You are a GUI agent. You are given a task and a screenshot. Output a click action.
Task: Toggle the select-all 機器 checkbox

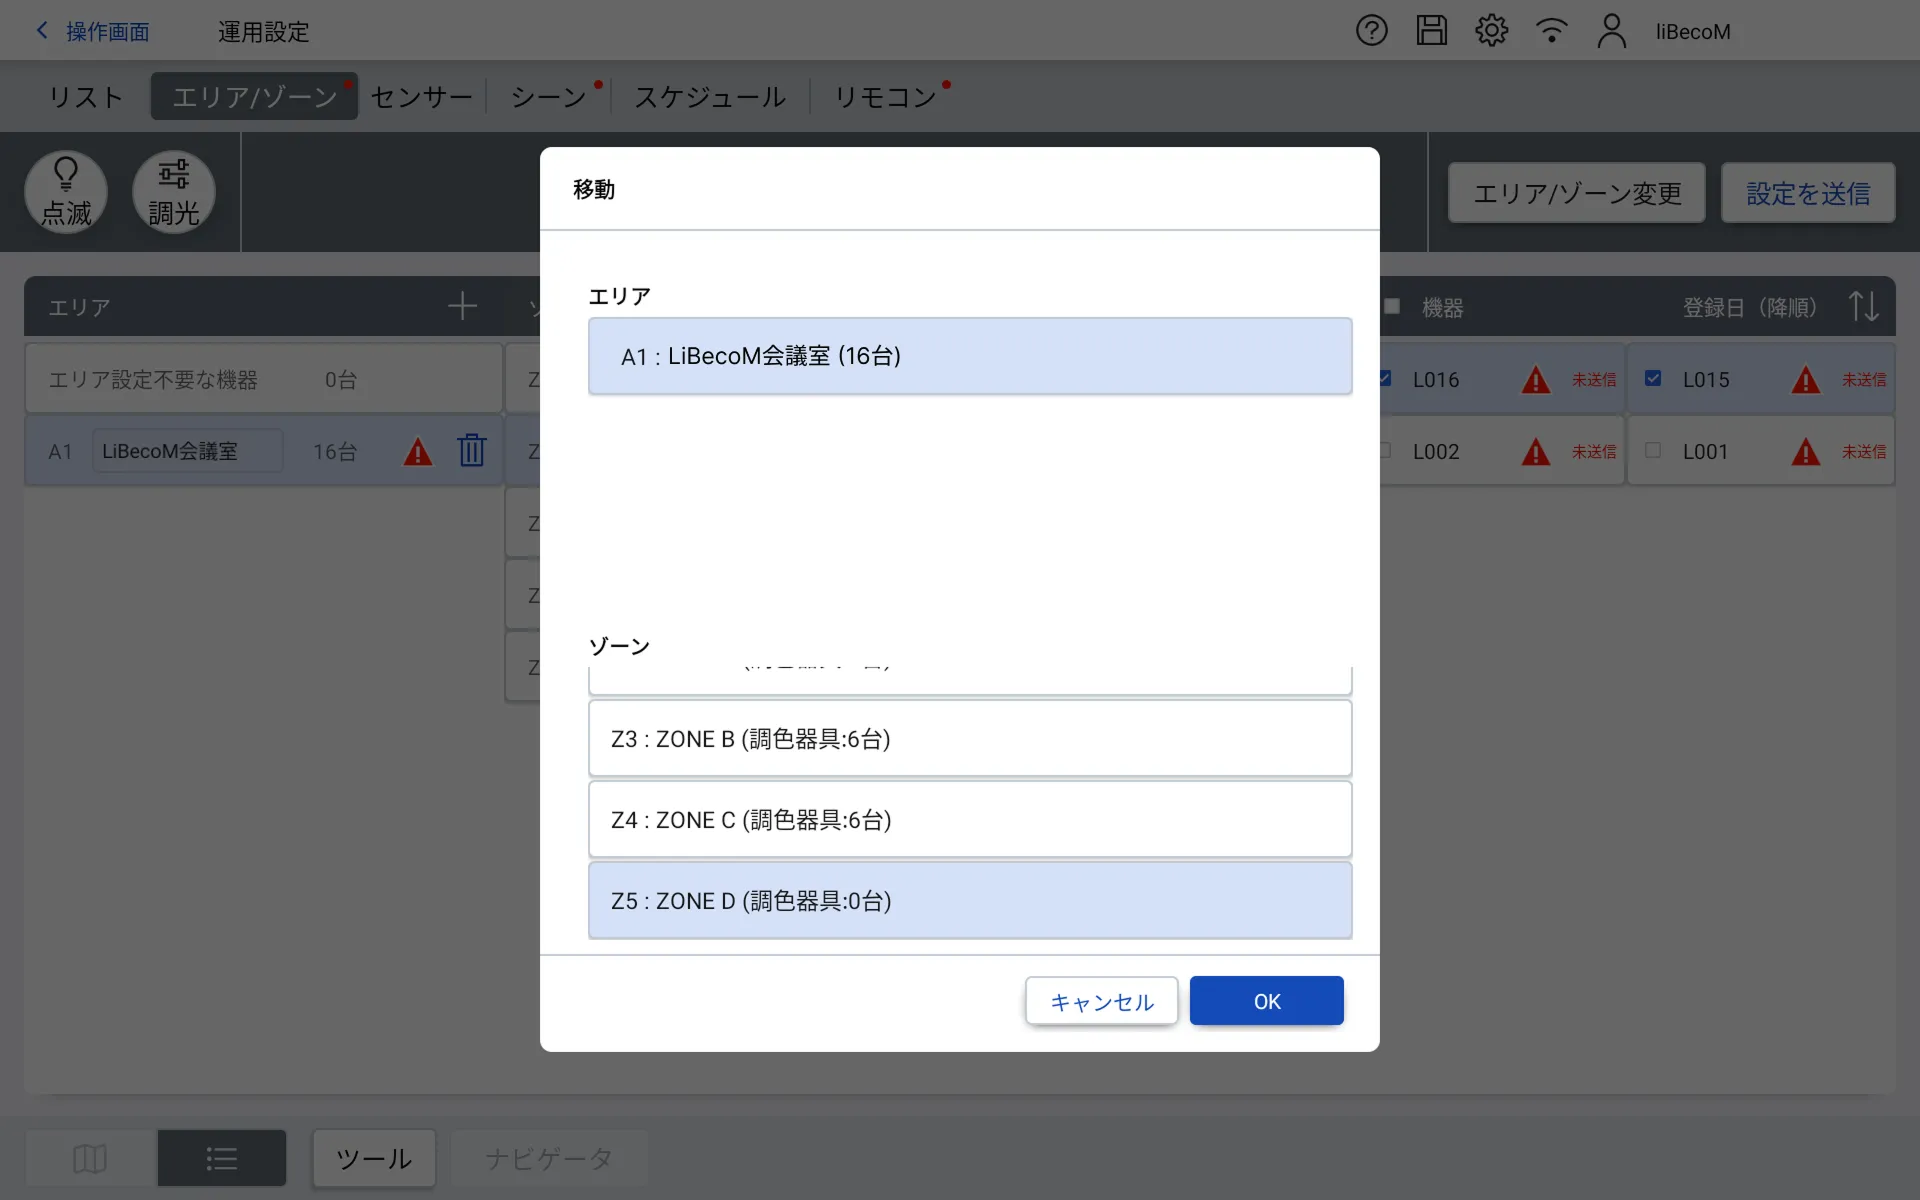tap(1392, 307)
